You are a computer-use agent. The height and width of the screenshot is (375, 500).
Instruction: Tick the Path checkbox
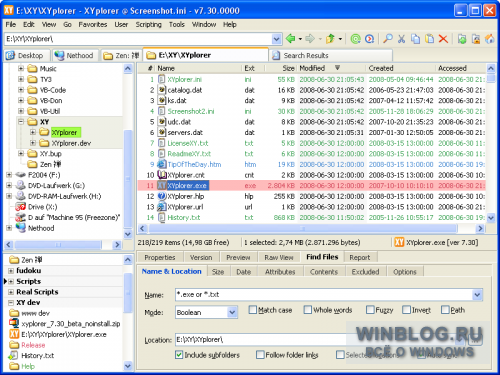coord(445,310)
